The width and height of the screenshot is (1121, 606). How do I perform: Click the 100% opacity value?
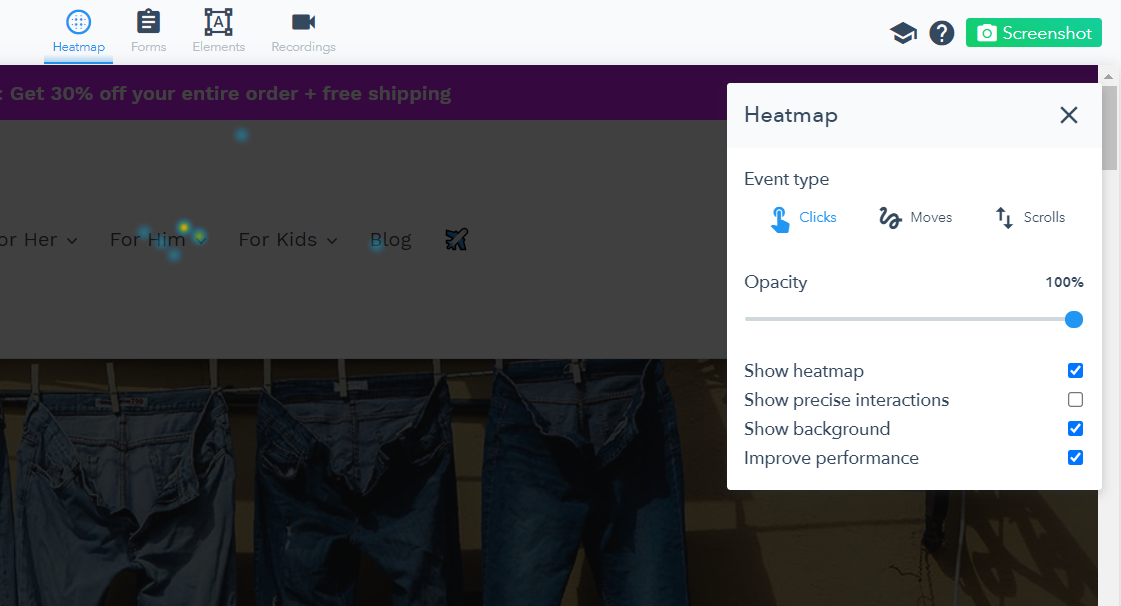tap(1064, 282)
